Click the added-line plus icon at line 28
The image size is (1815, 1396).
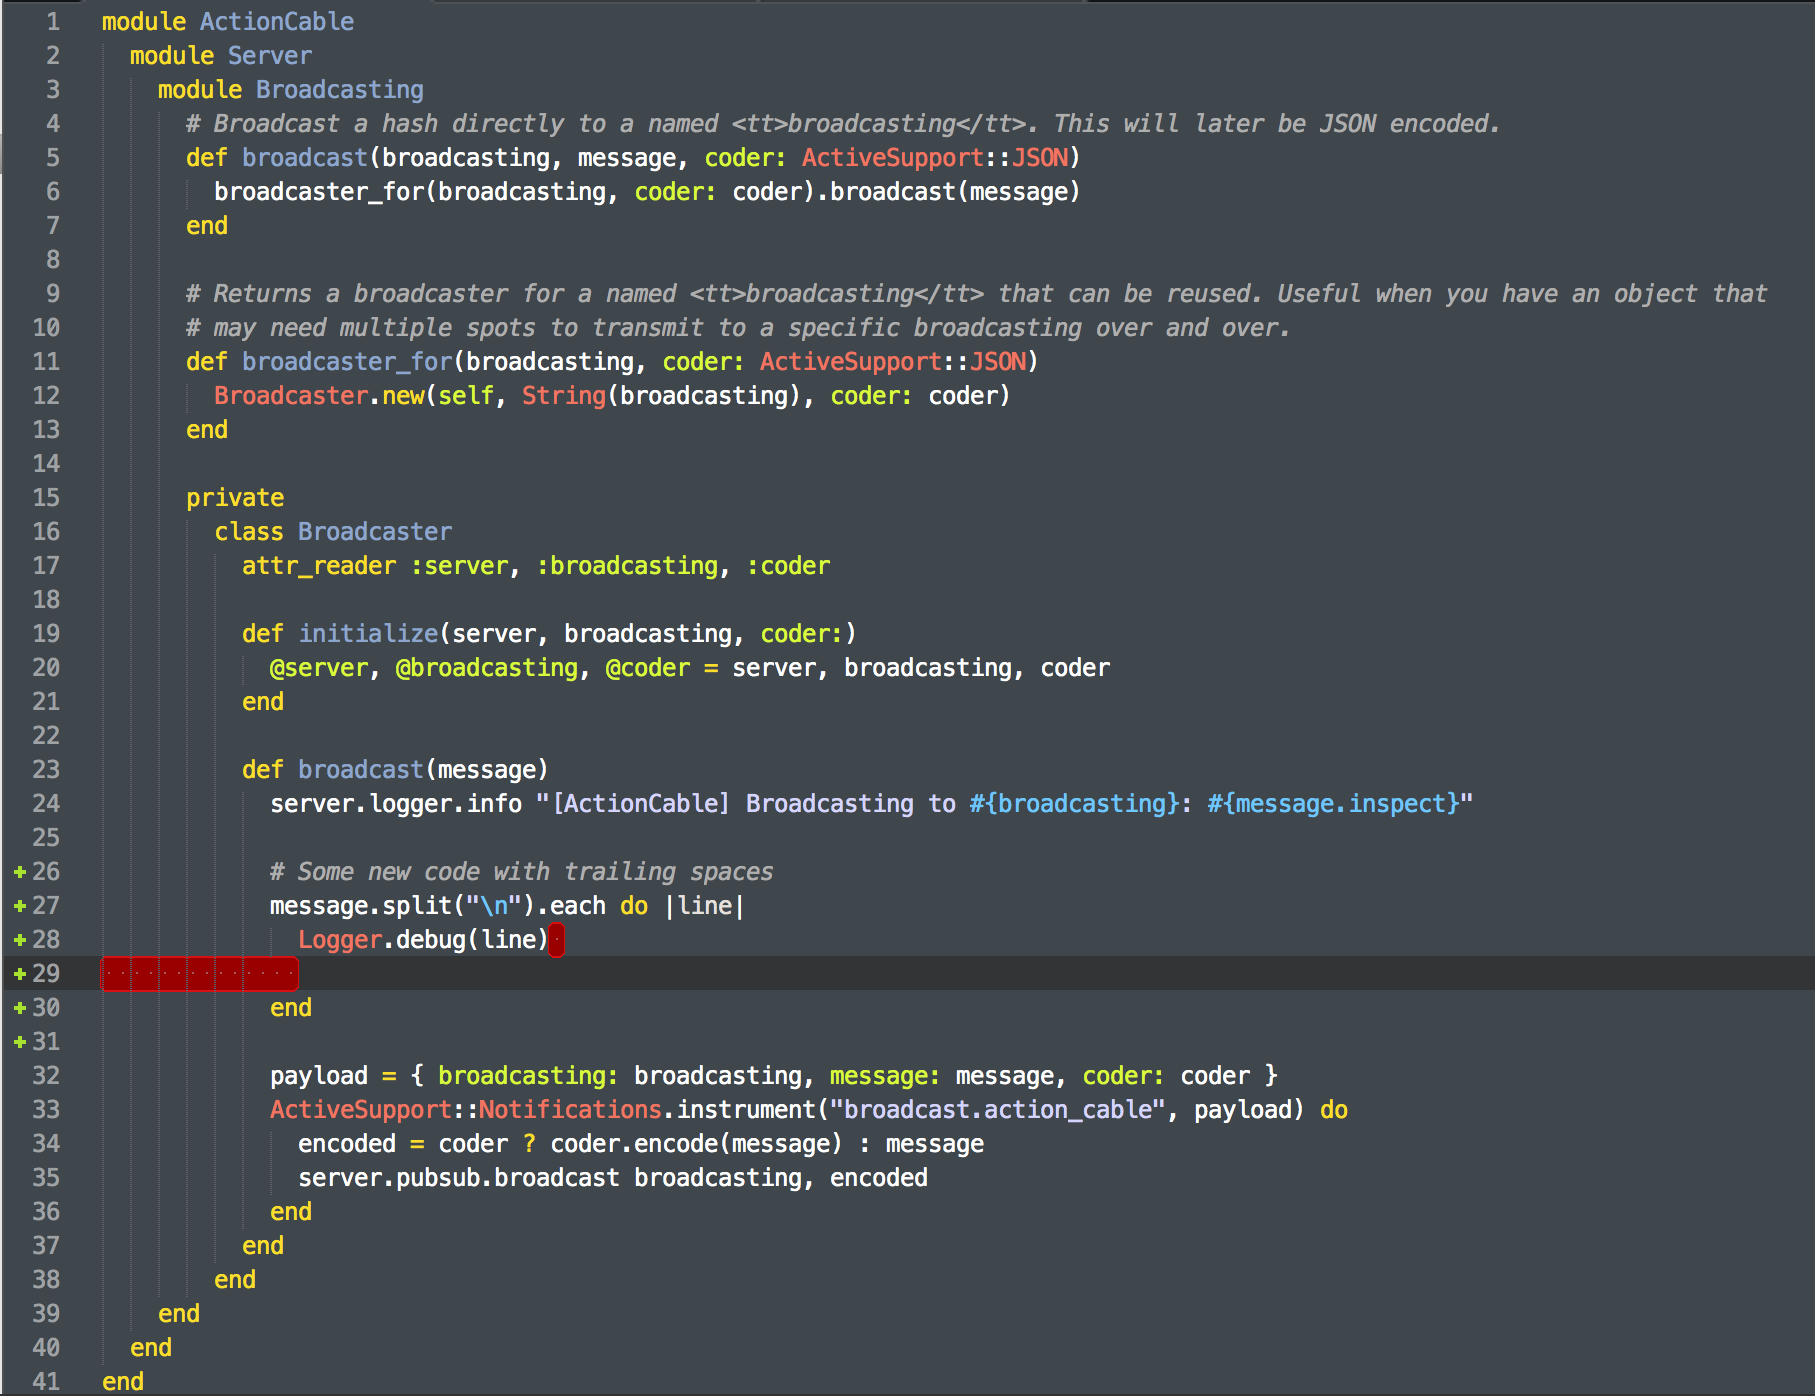tap(20, 940)
